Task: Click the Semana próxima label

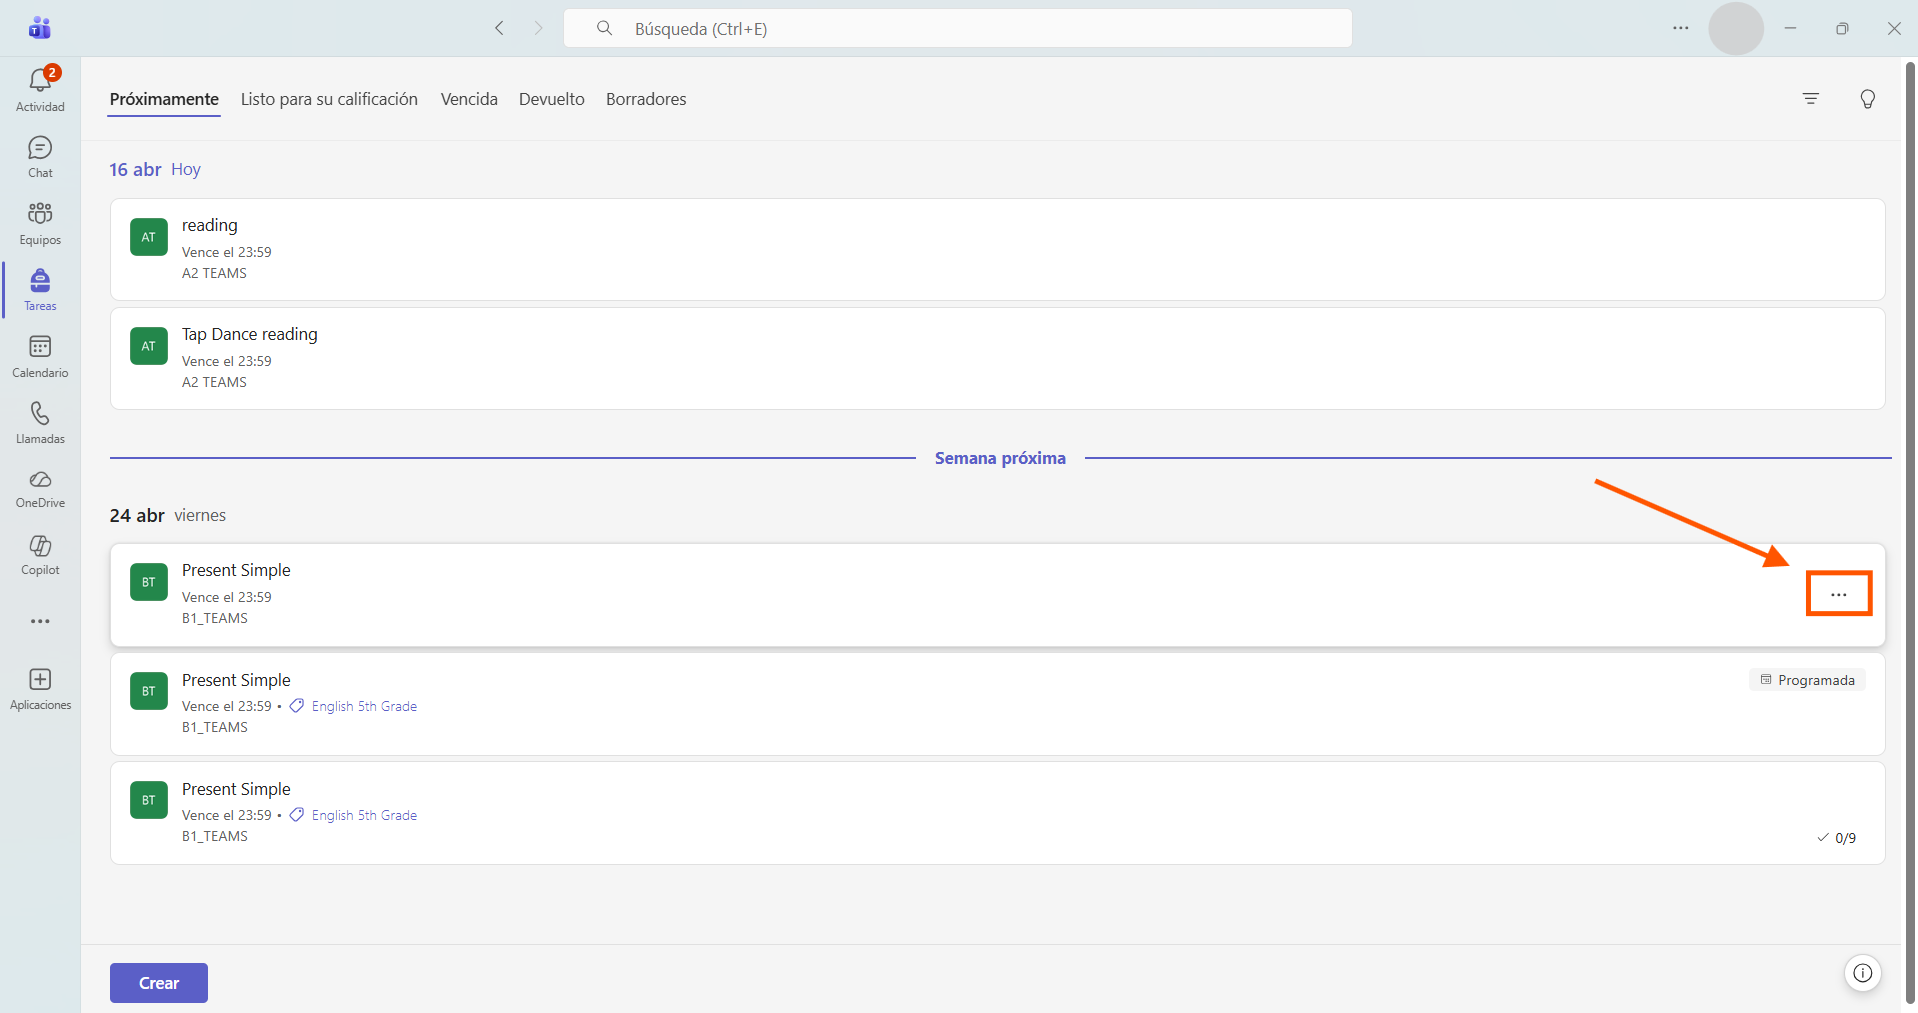Action: tap(1000, 458)
